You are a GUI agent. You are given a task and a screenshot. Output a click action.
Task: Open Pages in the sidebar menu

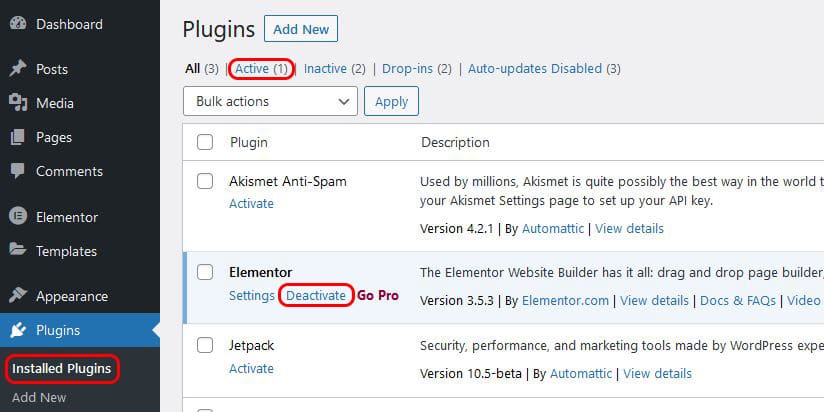(x=54, y=137)
